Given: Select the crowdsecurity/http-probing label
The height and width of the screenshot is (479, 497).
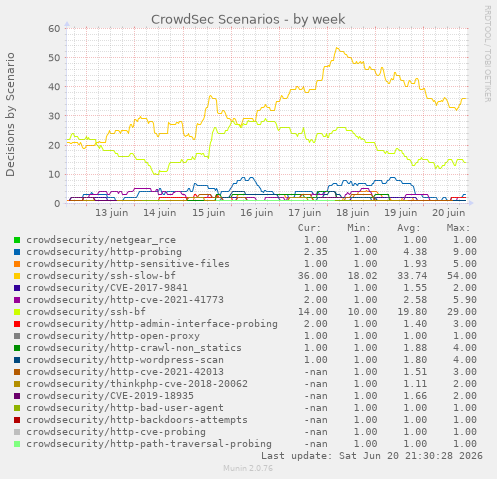Looking at the screenshot, I should 104,252.
